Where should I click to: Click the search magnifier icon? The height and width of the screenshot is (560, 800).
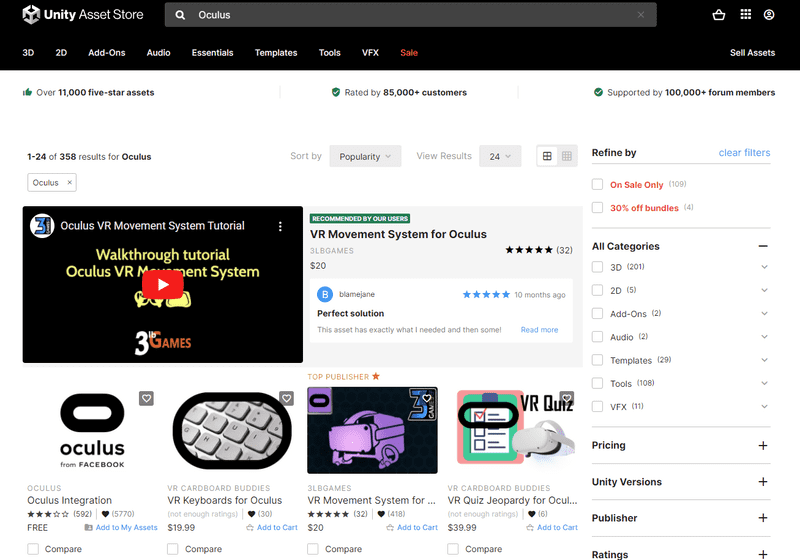point(180,15)
